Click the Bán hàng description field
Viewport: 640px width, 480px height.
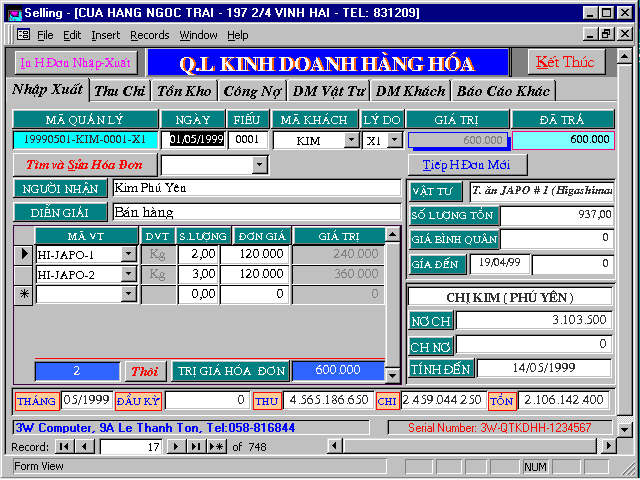tap(257, 213)
